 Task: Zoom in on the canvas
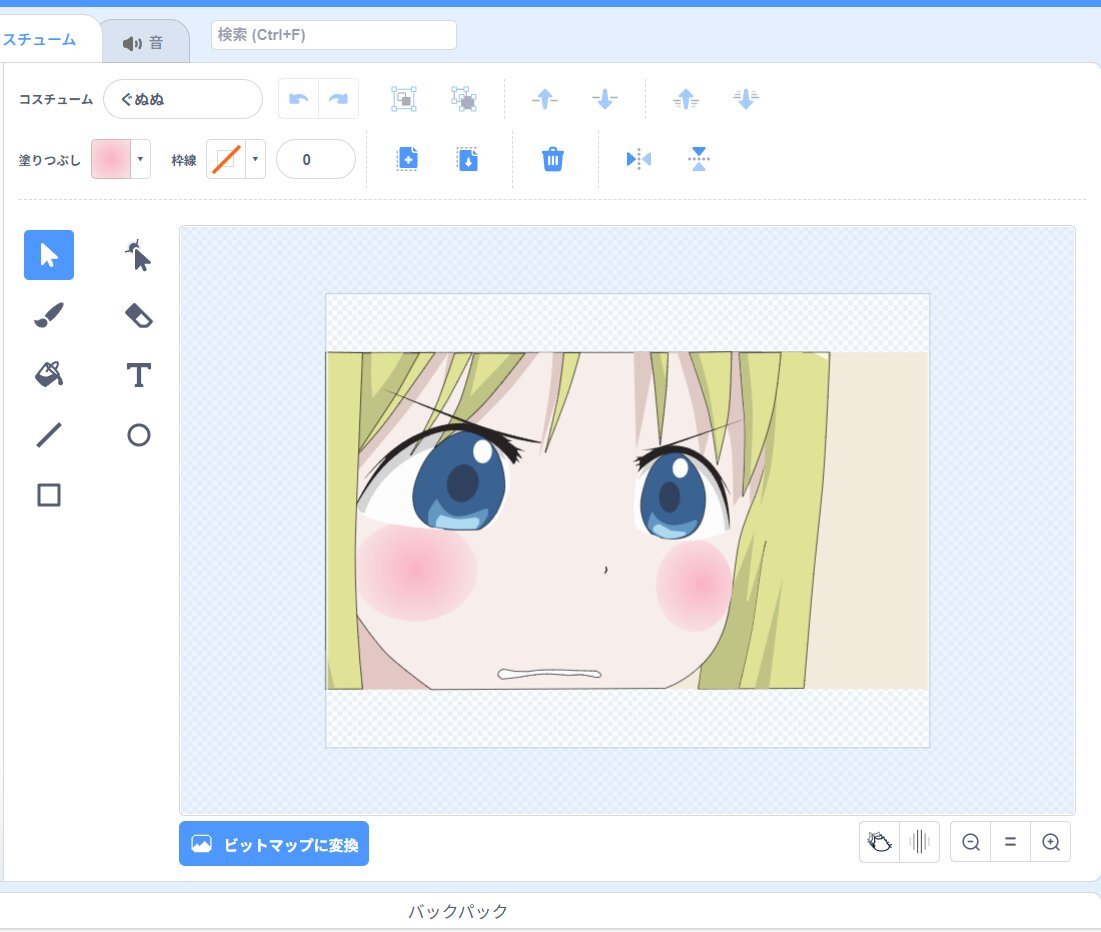click(1050, 841)
